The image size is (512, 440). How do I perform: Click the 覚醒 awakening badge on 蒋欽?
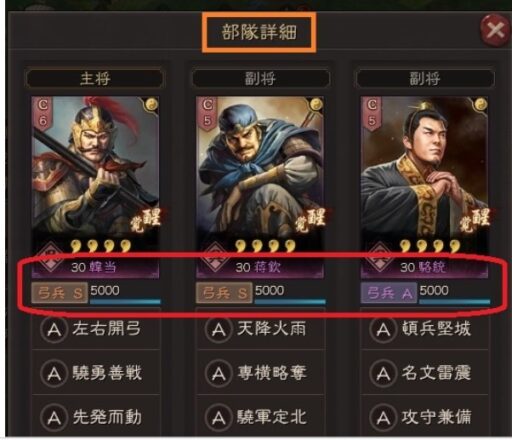point(310,219)
